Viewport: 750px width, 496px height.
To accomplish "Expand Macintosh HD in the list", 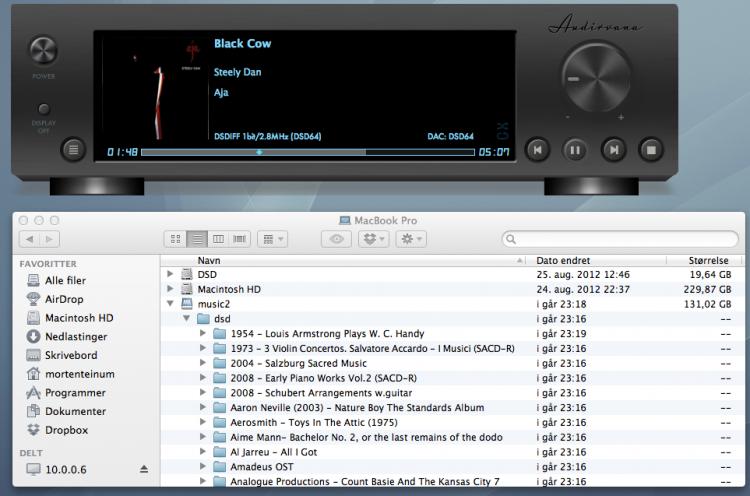I will [x=170, y=289].
